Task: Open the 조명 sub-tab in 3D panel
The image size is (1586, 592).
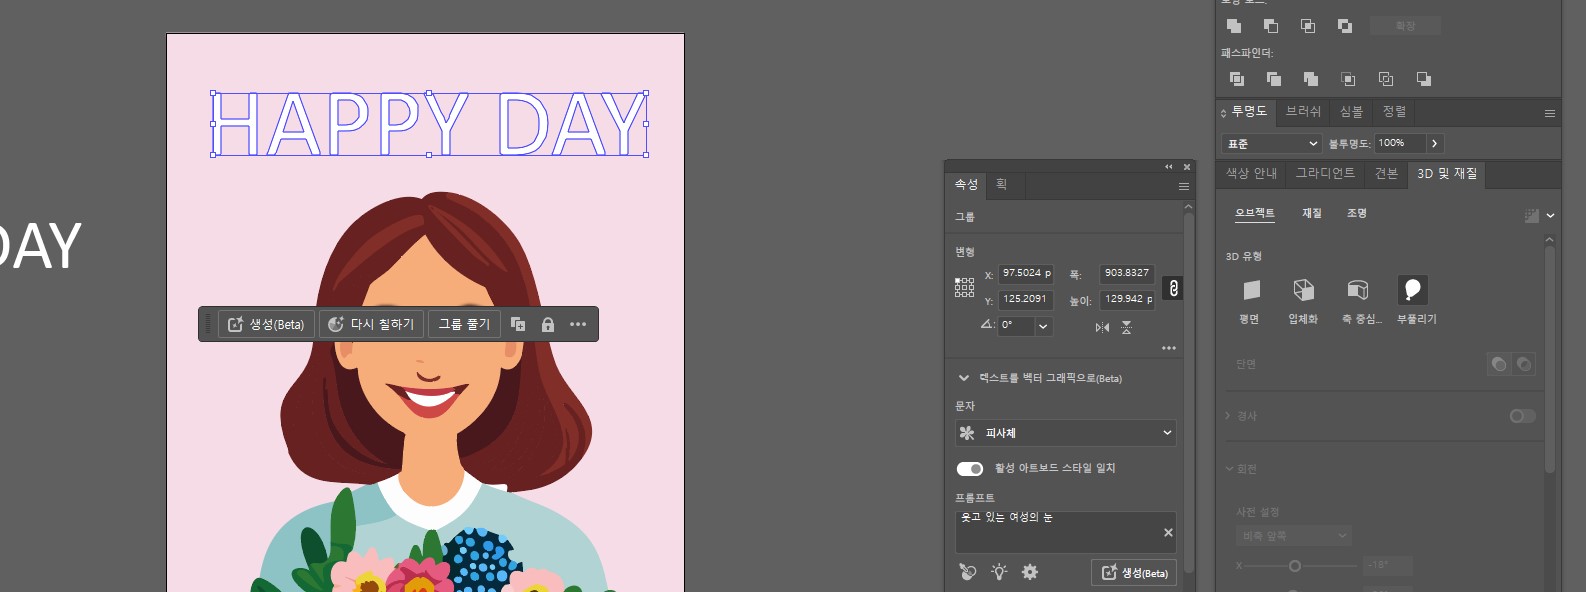Action: coord(1356,213)
